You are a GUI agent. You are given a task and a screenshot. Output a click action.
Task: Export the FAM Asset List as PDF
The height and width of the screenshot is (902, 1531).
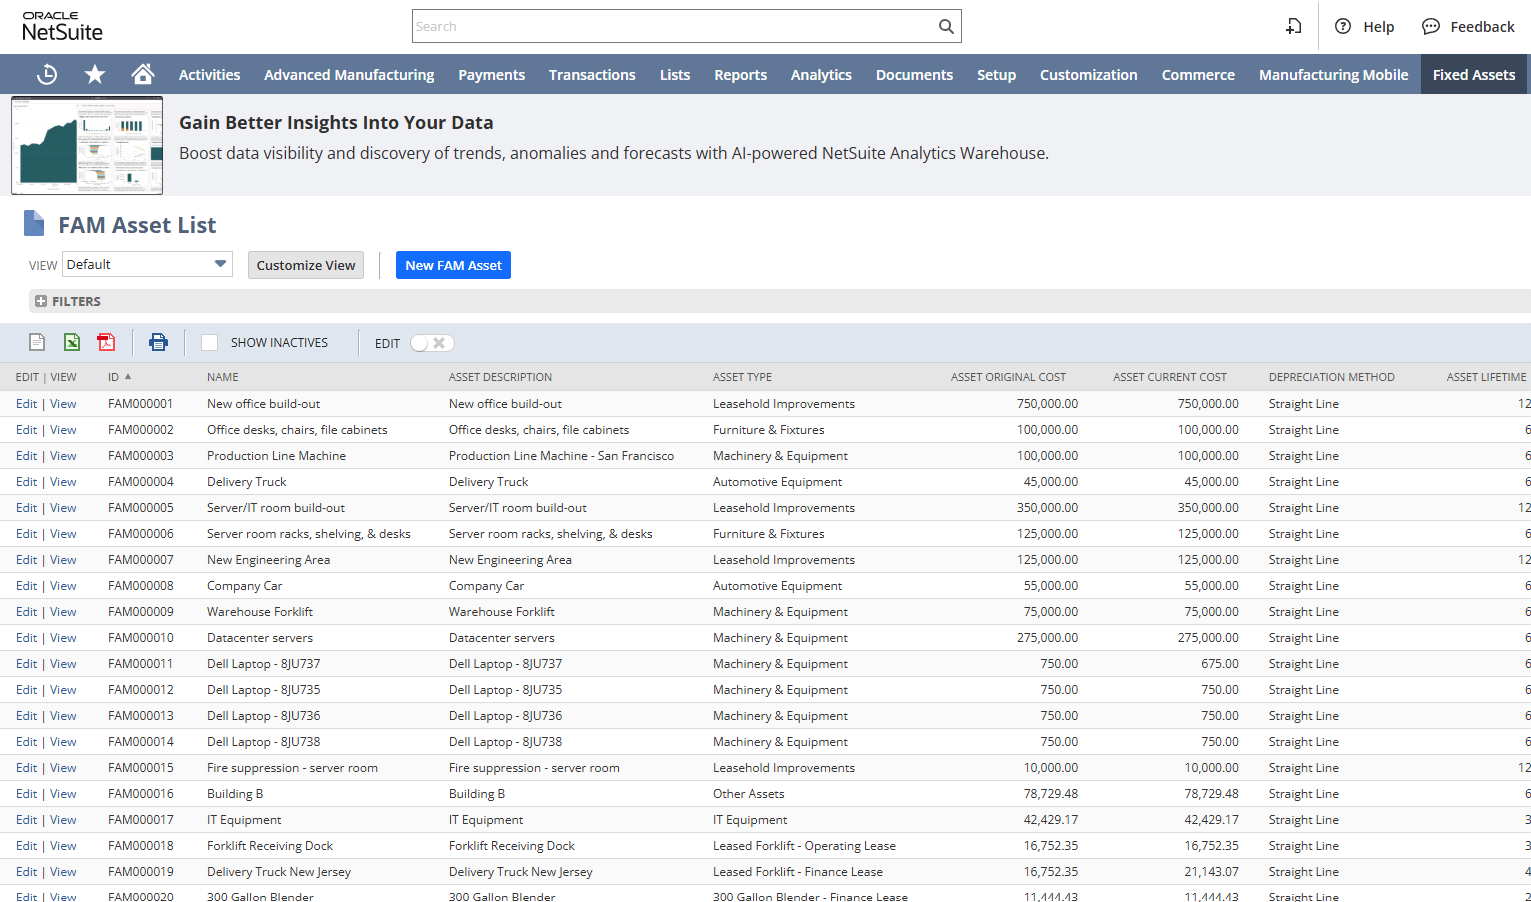[106, 341]
